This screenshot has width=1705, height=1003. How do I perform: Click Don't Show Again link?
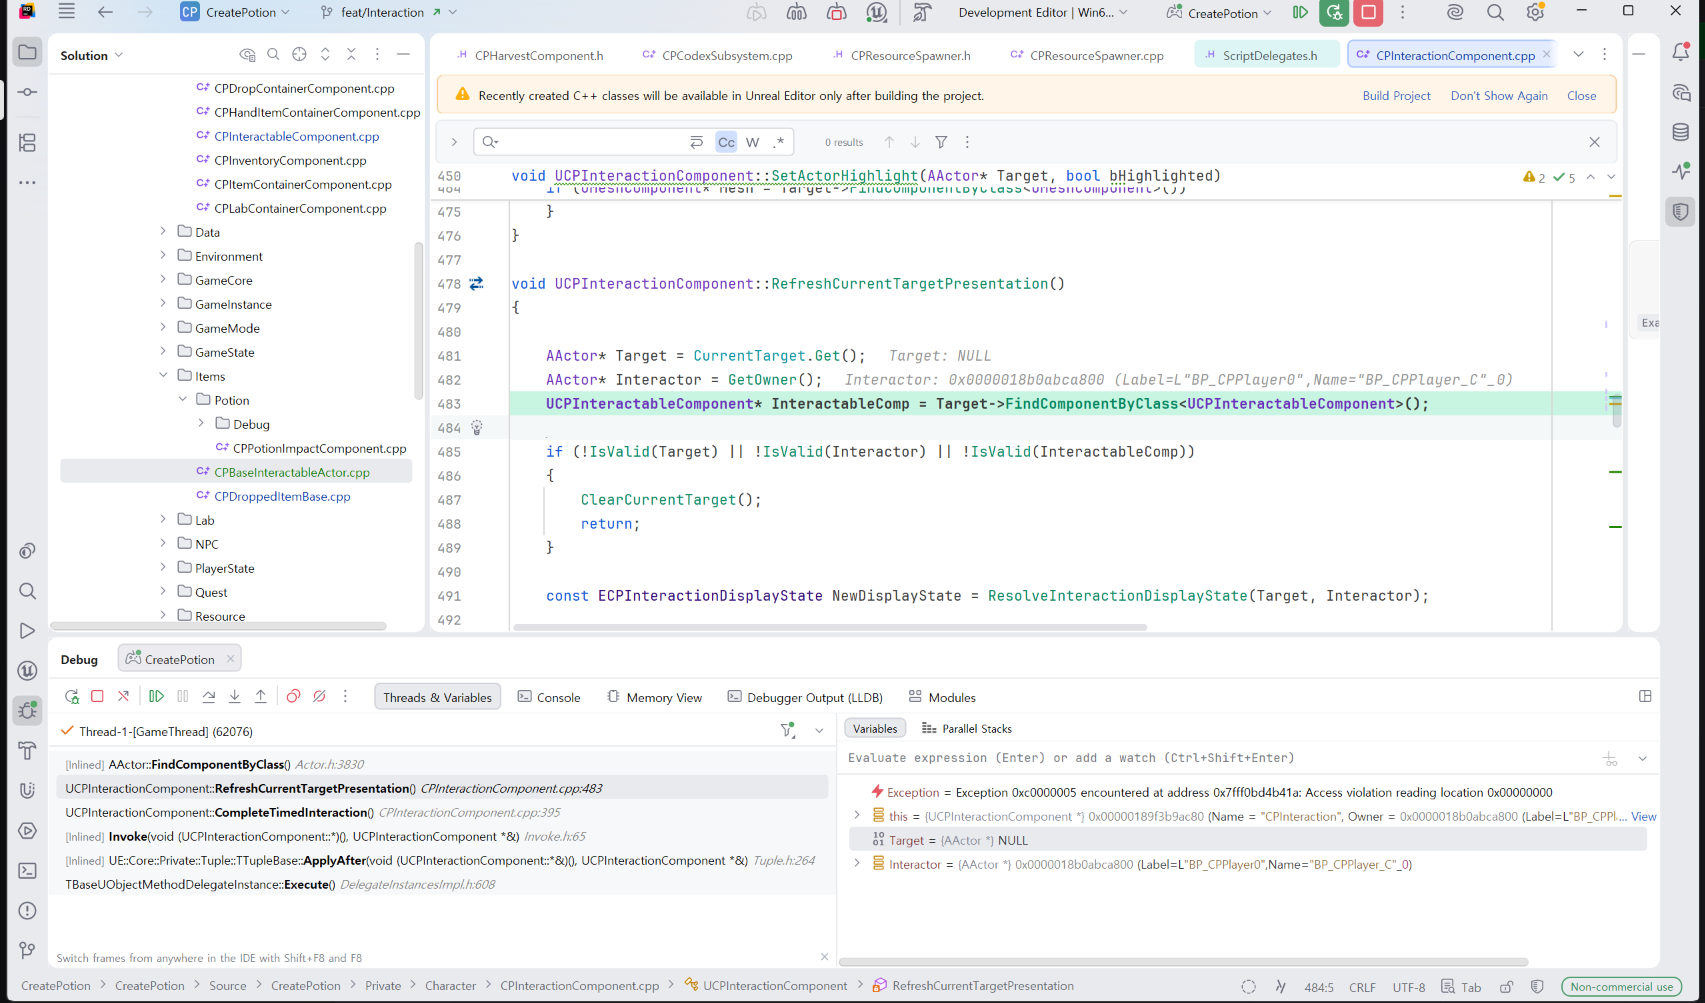coord(1499,96)
